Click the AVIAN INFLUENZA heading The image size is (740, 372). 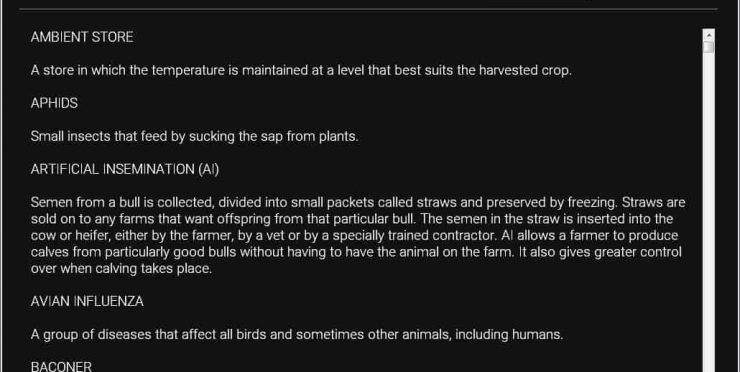(x=87, y=302)
